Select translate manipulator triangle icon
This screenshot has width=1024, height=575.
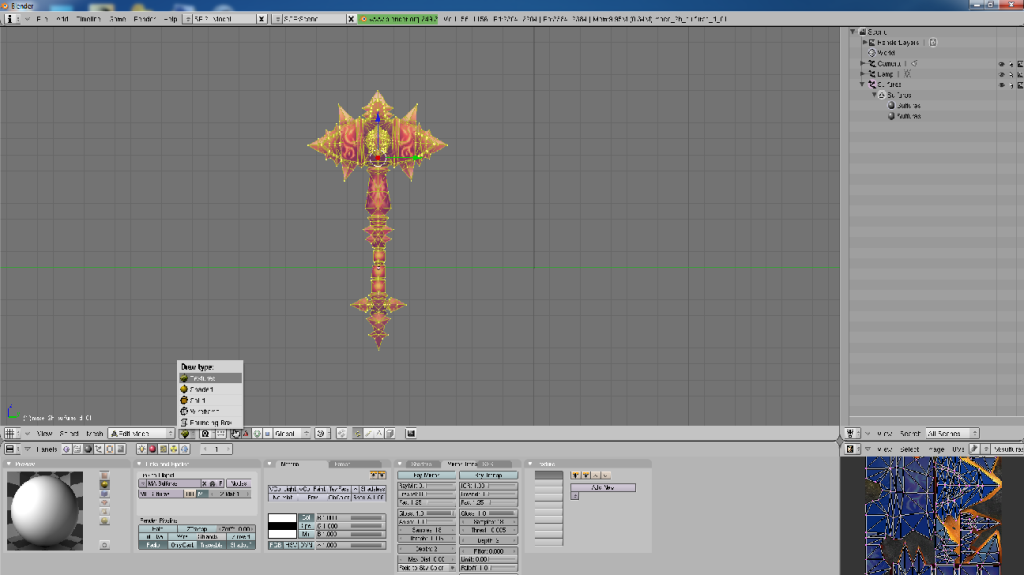(x=246, y=433)
